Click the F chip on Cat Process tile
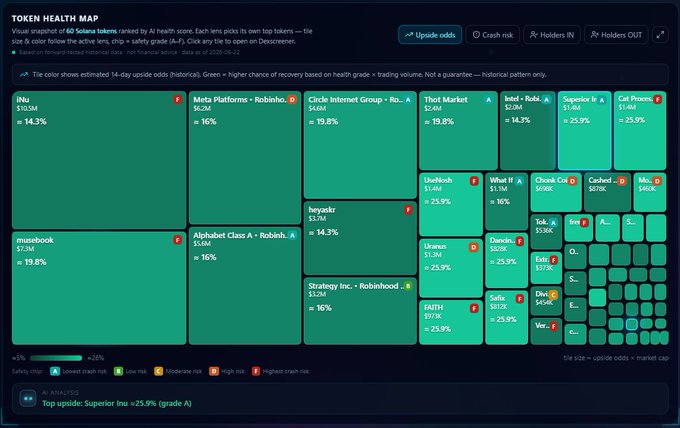680x428 pixels. [657, 100]
